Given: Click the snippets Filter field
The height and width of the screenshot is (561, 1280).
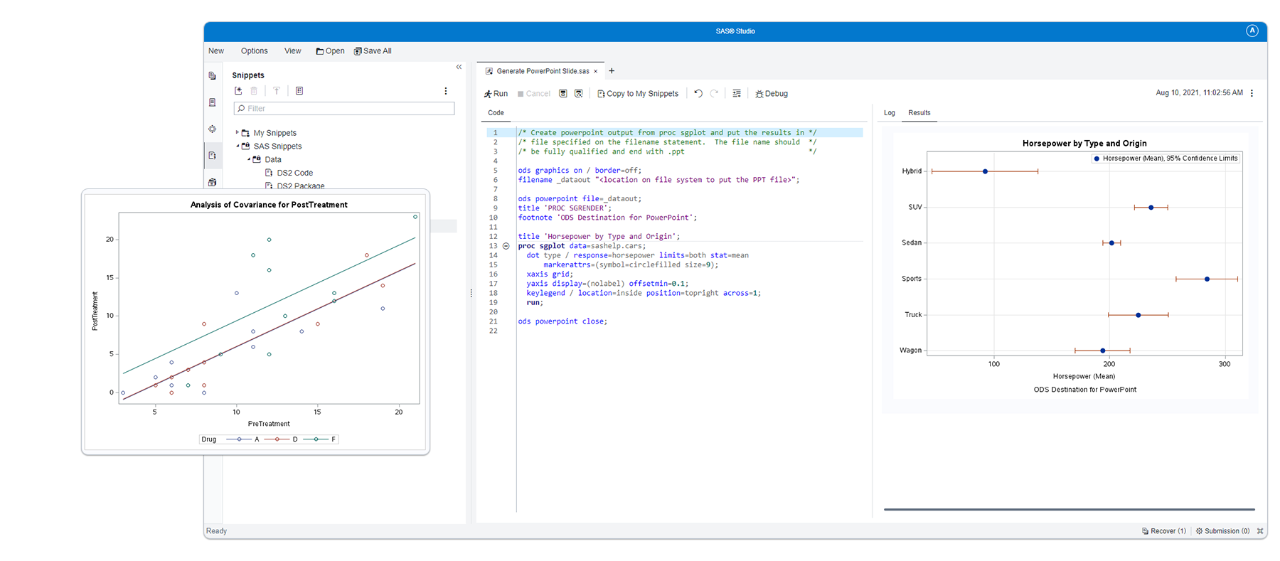Looking at the screenshot, I should 344,108.
